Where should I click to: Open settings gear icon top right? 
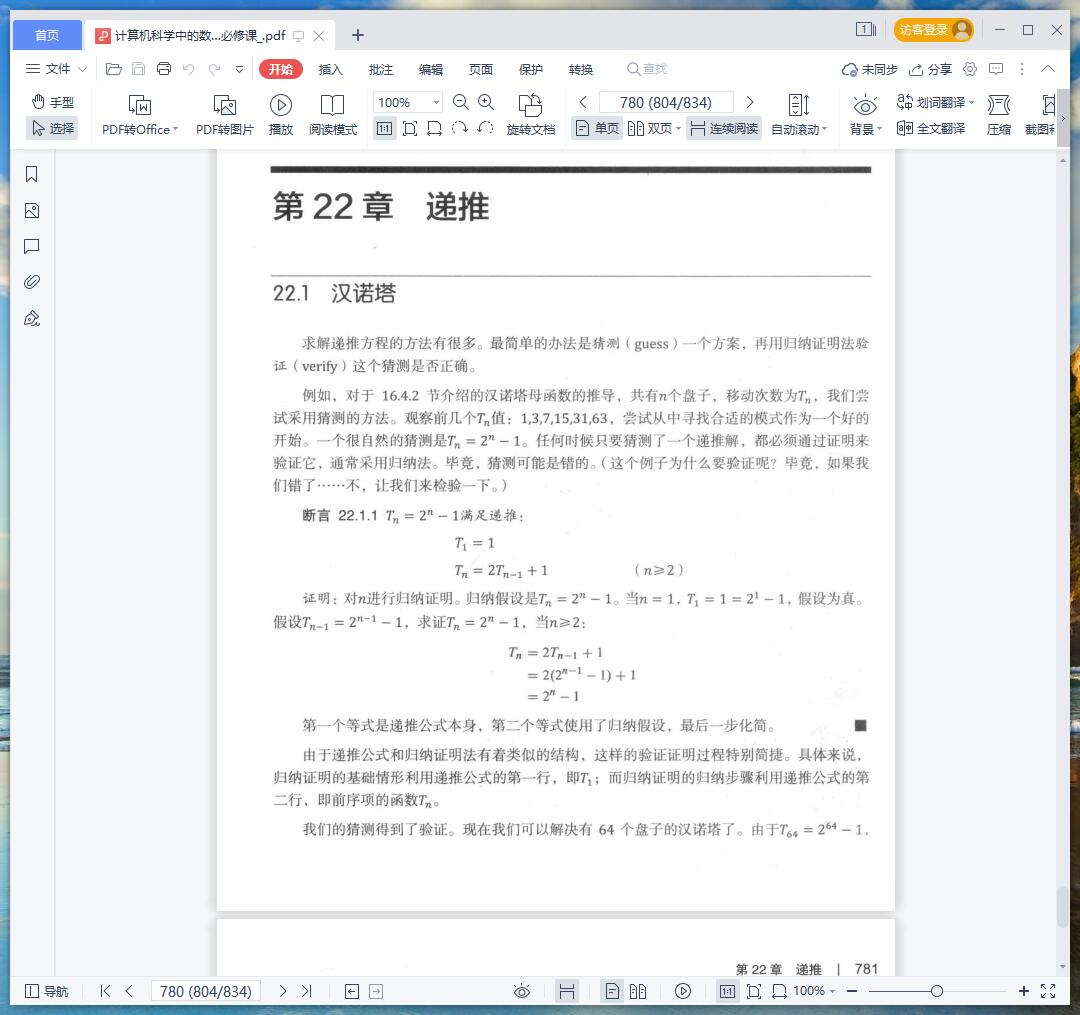[x=970, y=69]
